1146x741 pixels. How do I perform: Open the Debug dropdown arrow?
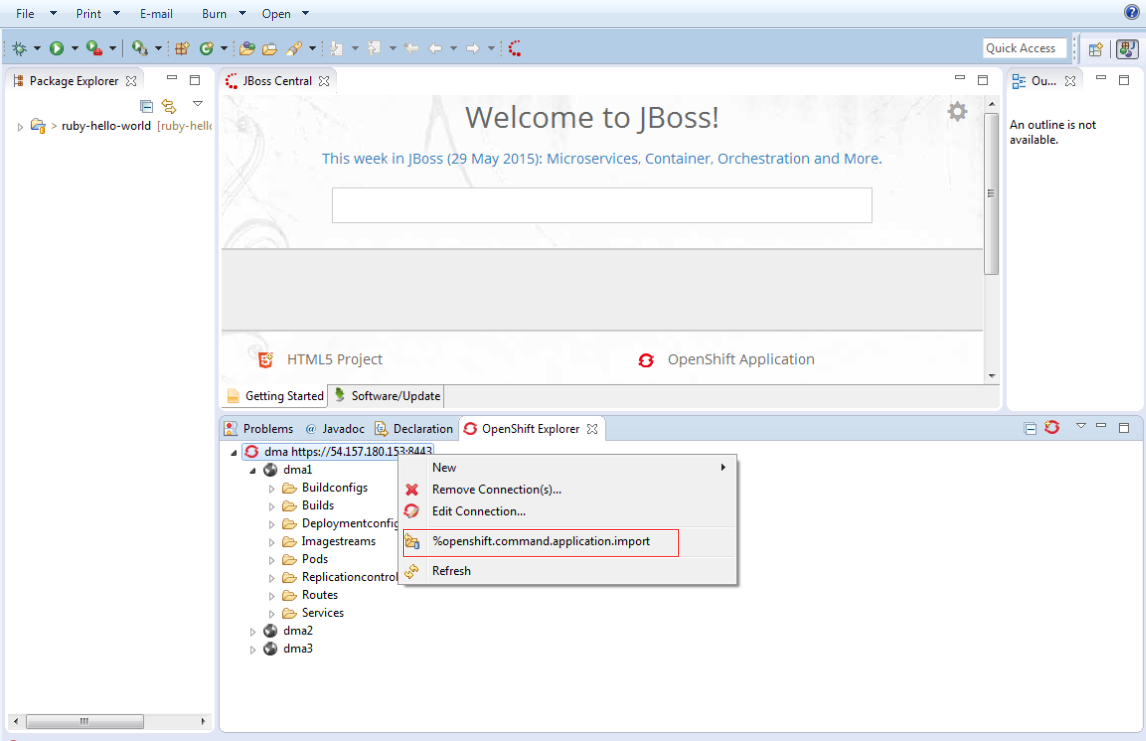click(x=37, y=49)
